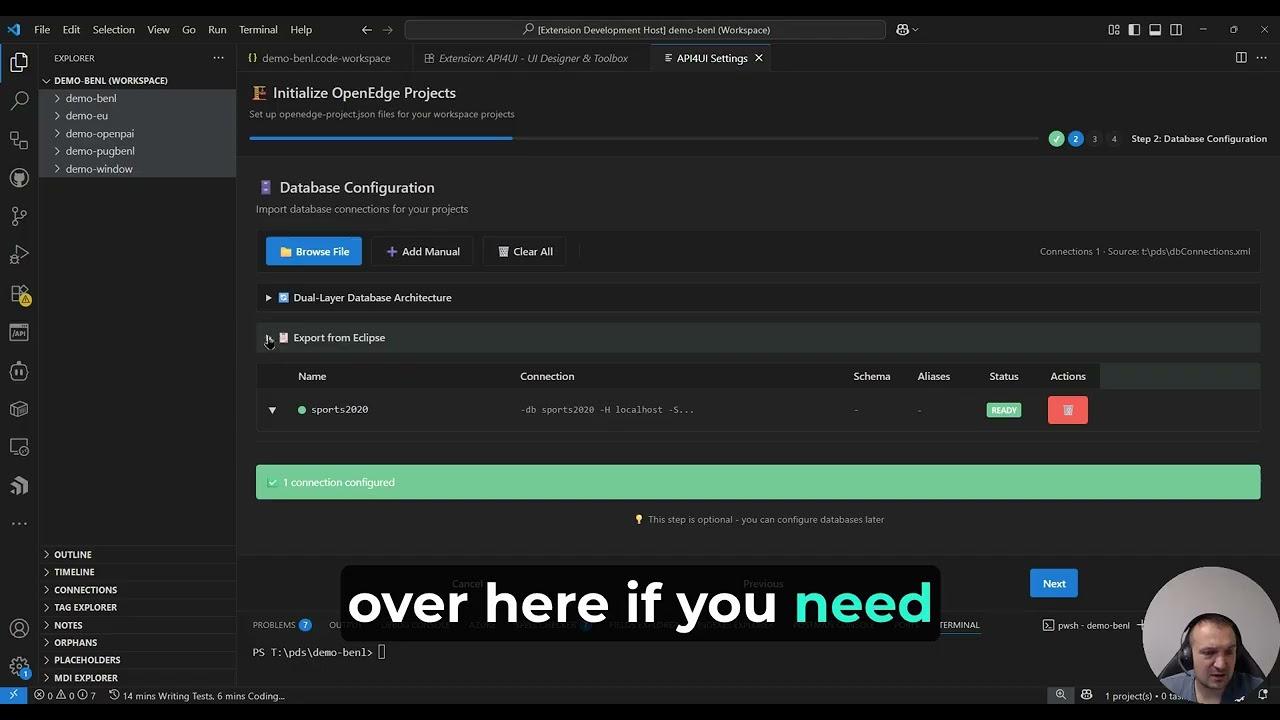Toggle primary side bar layout icon
The image size is (1280, 720).
[1134, 30]
